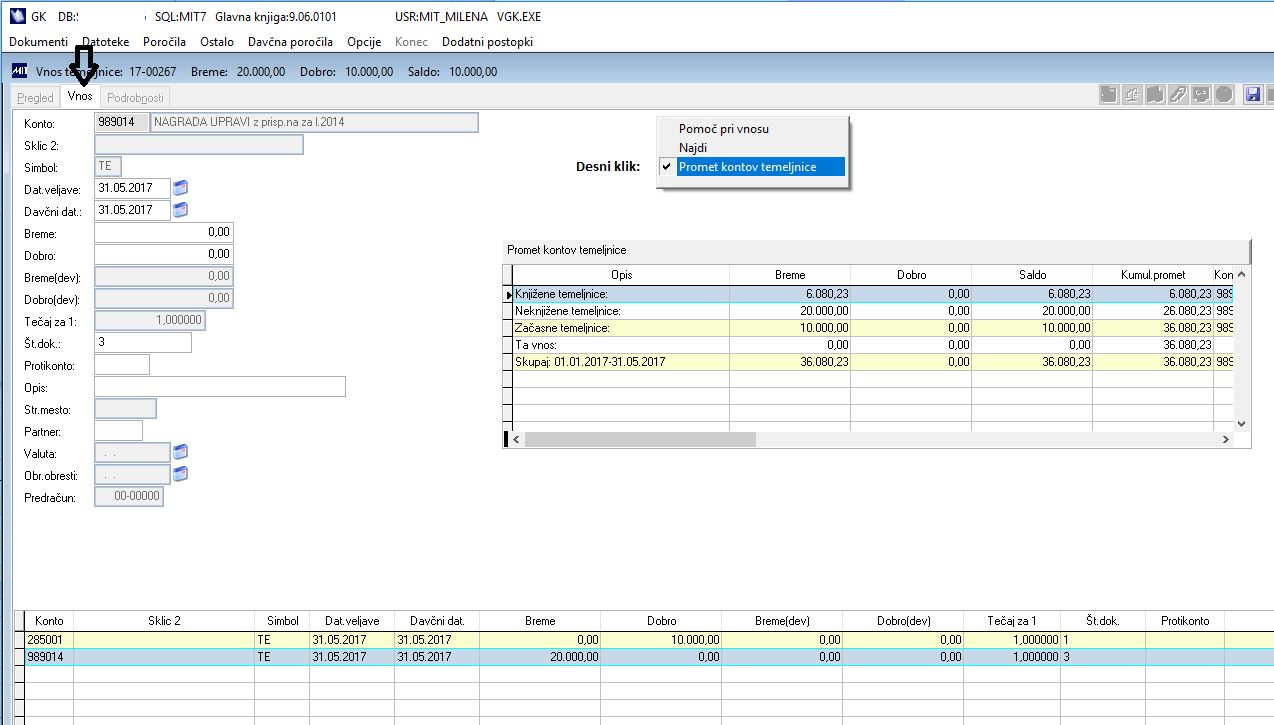Viewport: 1274px width, 725px height.
Task: Open the Dodatni postopki menu
Action: tap(487, 42)
